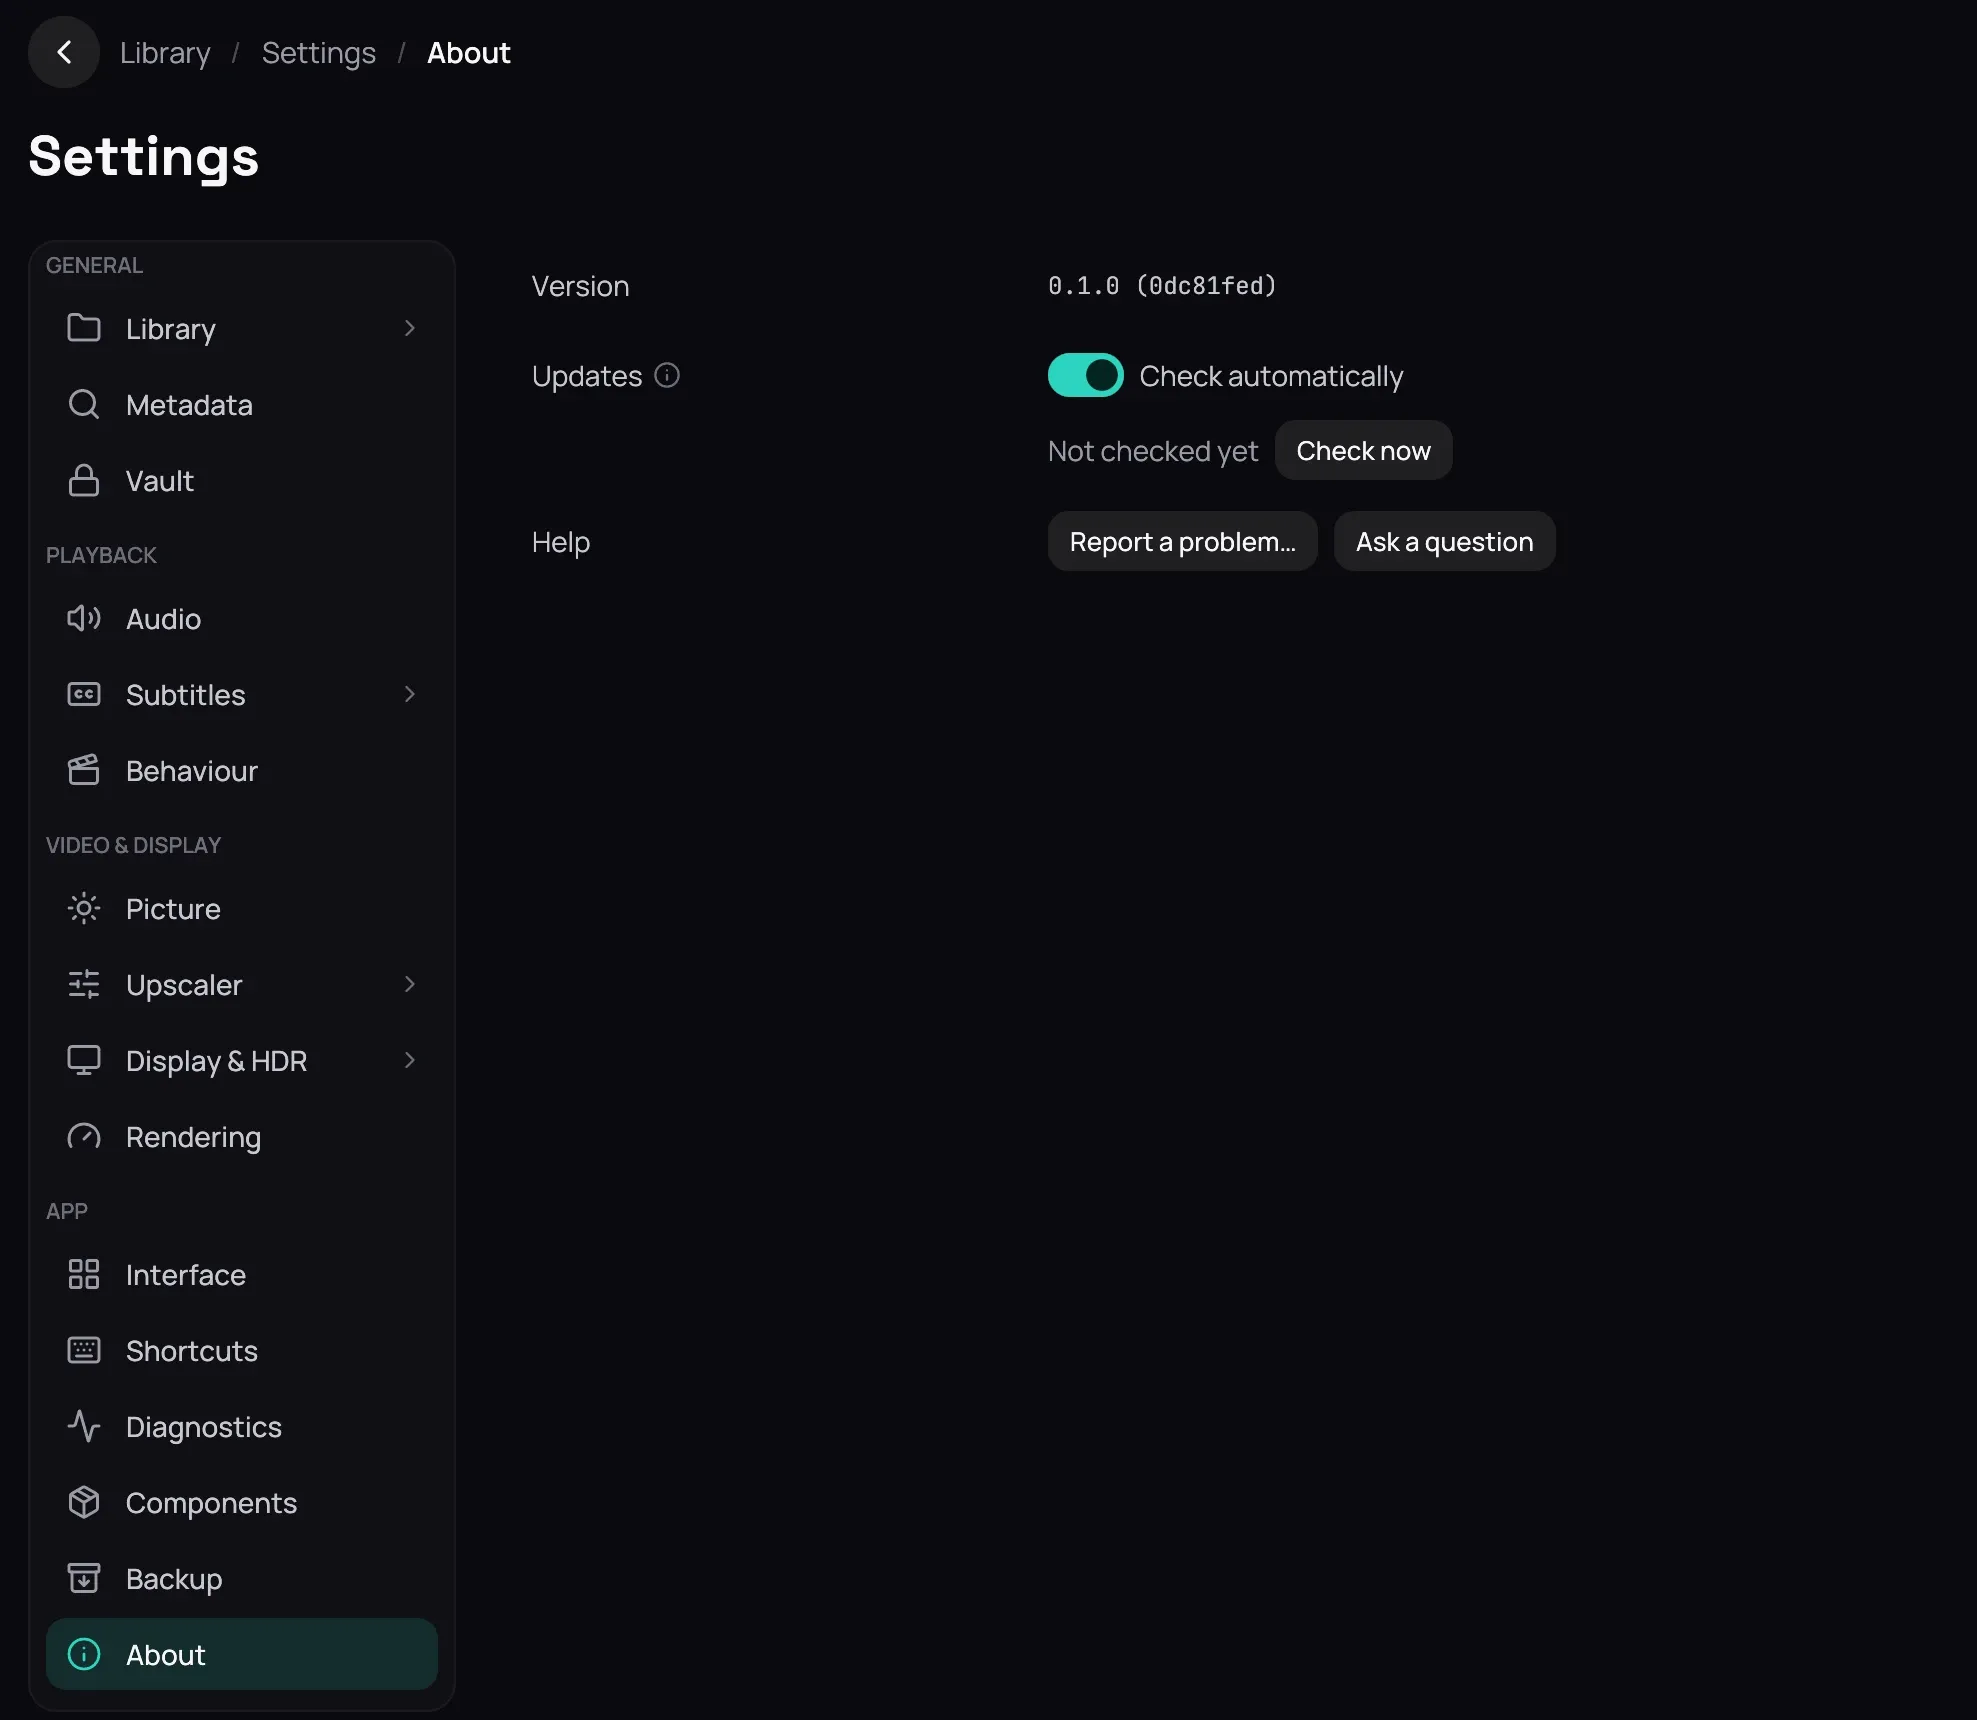Screen dimensions: 1977x1720
Task: Go to Audio settings
Action: [x=242, y=618]
